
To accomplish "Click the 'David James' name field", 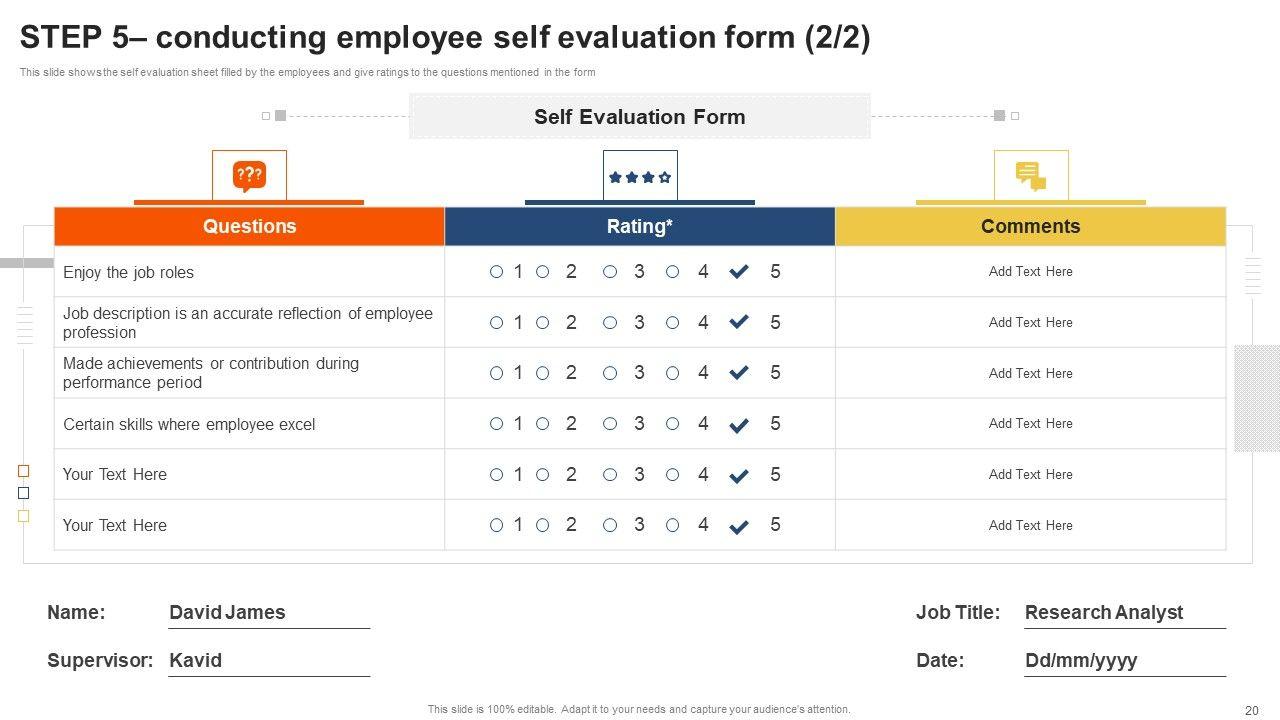I will (x=227, y=612).
